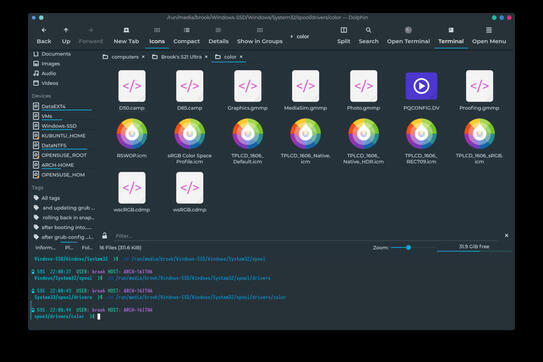
Task: Select sRGB Color Space Profile.icm
Action: 190,141
